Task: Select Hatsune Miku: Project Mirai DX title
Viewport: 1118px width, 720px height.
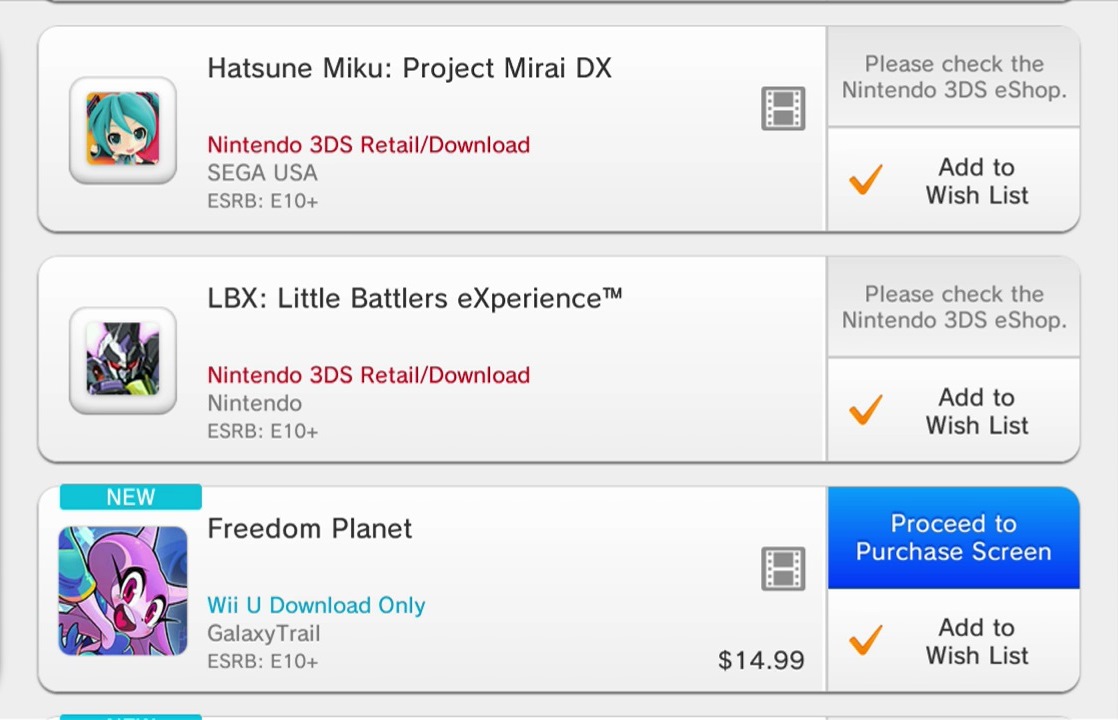Action: coord(409,68)
